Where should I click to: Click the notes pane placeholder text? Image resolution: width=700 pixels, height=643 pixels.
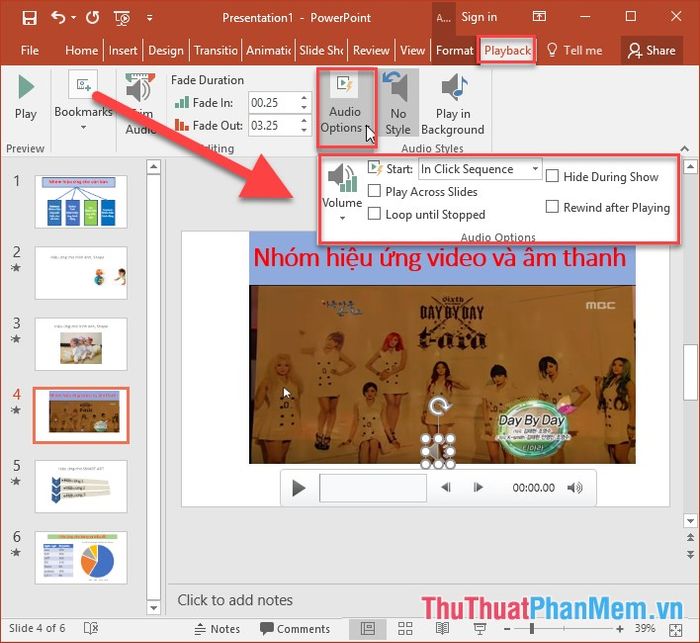pyautogui.click(x=235, y=600)
